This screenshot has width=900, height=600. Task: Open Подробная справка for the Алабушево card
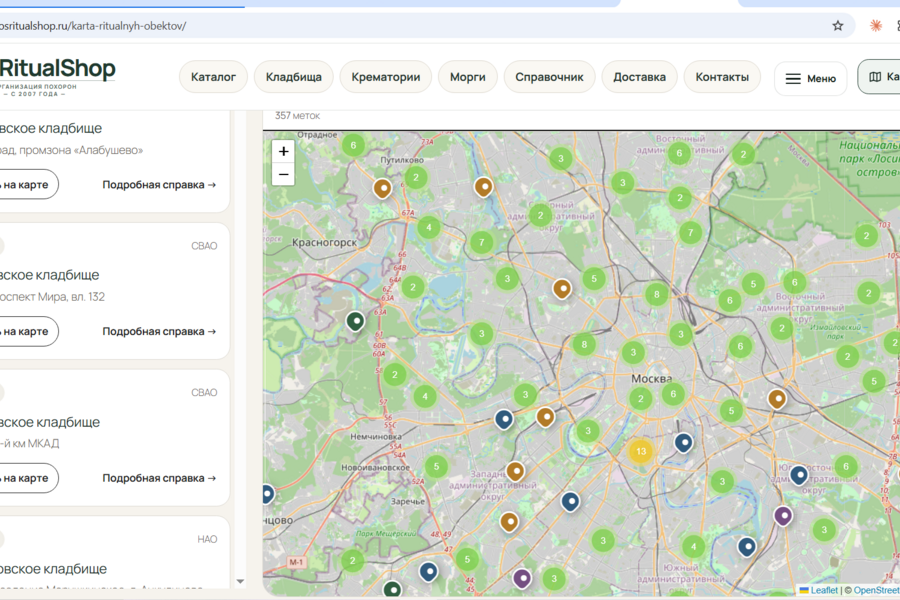[159, 185]
